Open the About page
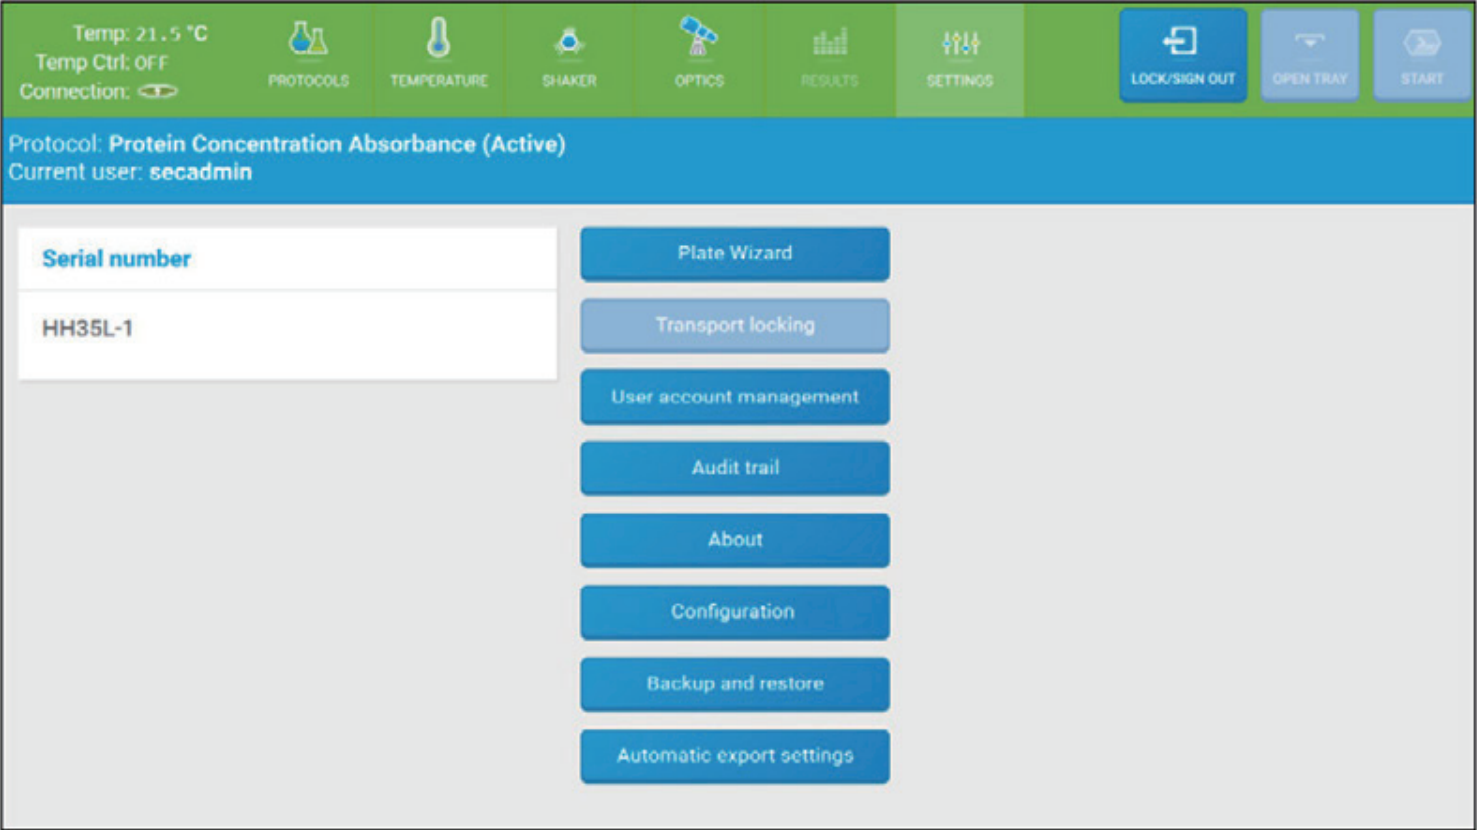 tap(734, 540)
